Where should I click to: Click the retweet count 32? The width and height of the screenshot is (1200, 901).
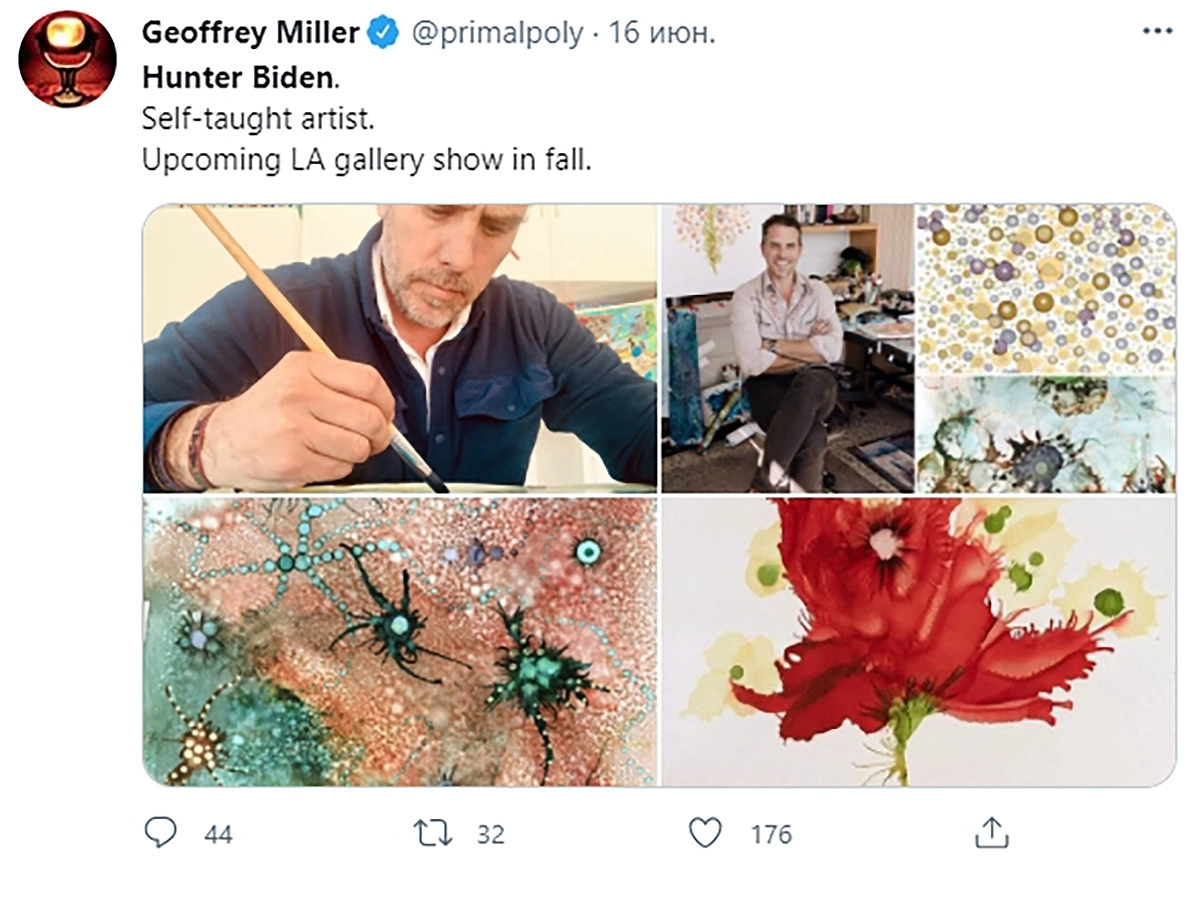tap(490, 834)
